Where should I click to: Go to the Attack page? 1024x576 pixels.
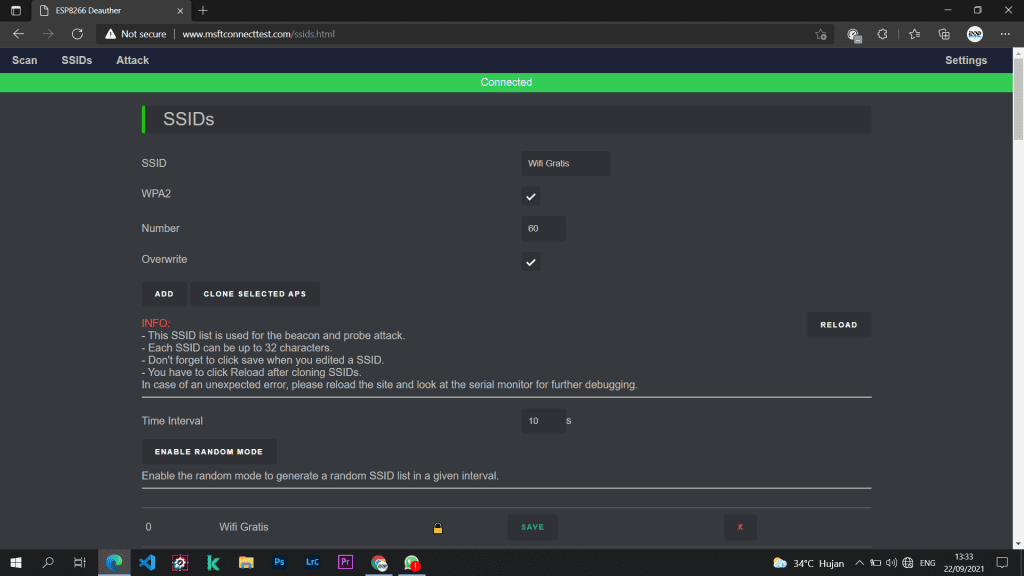point(132,61)
